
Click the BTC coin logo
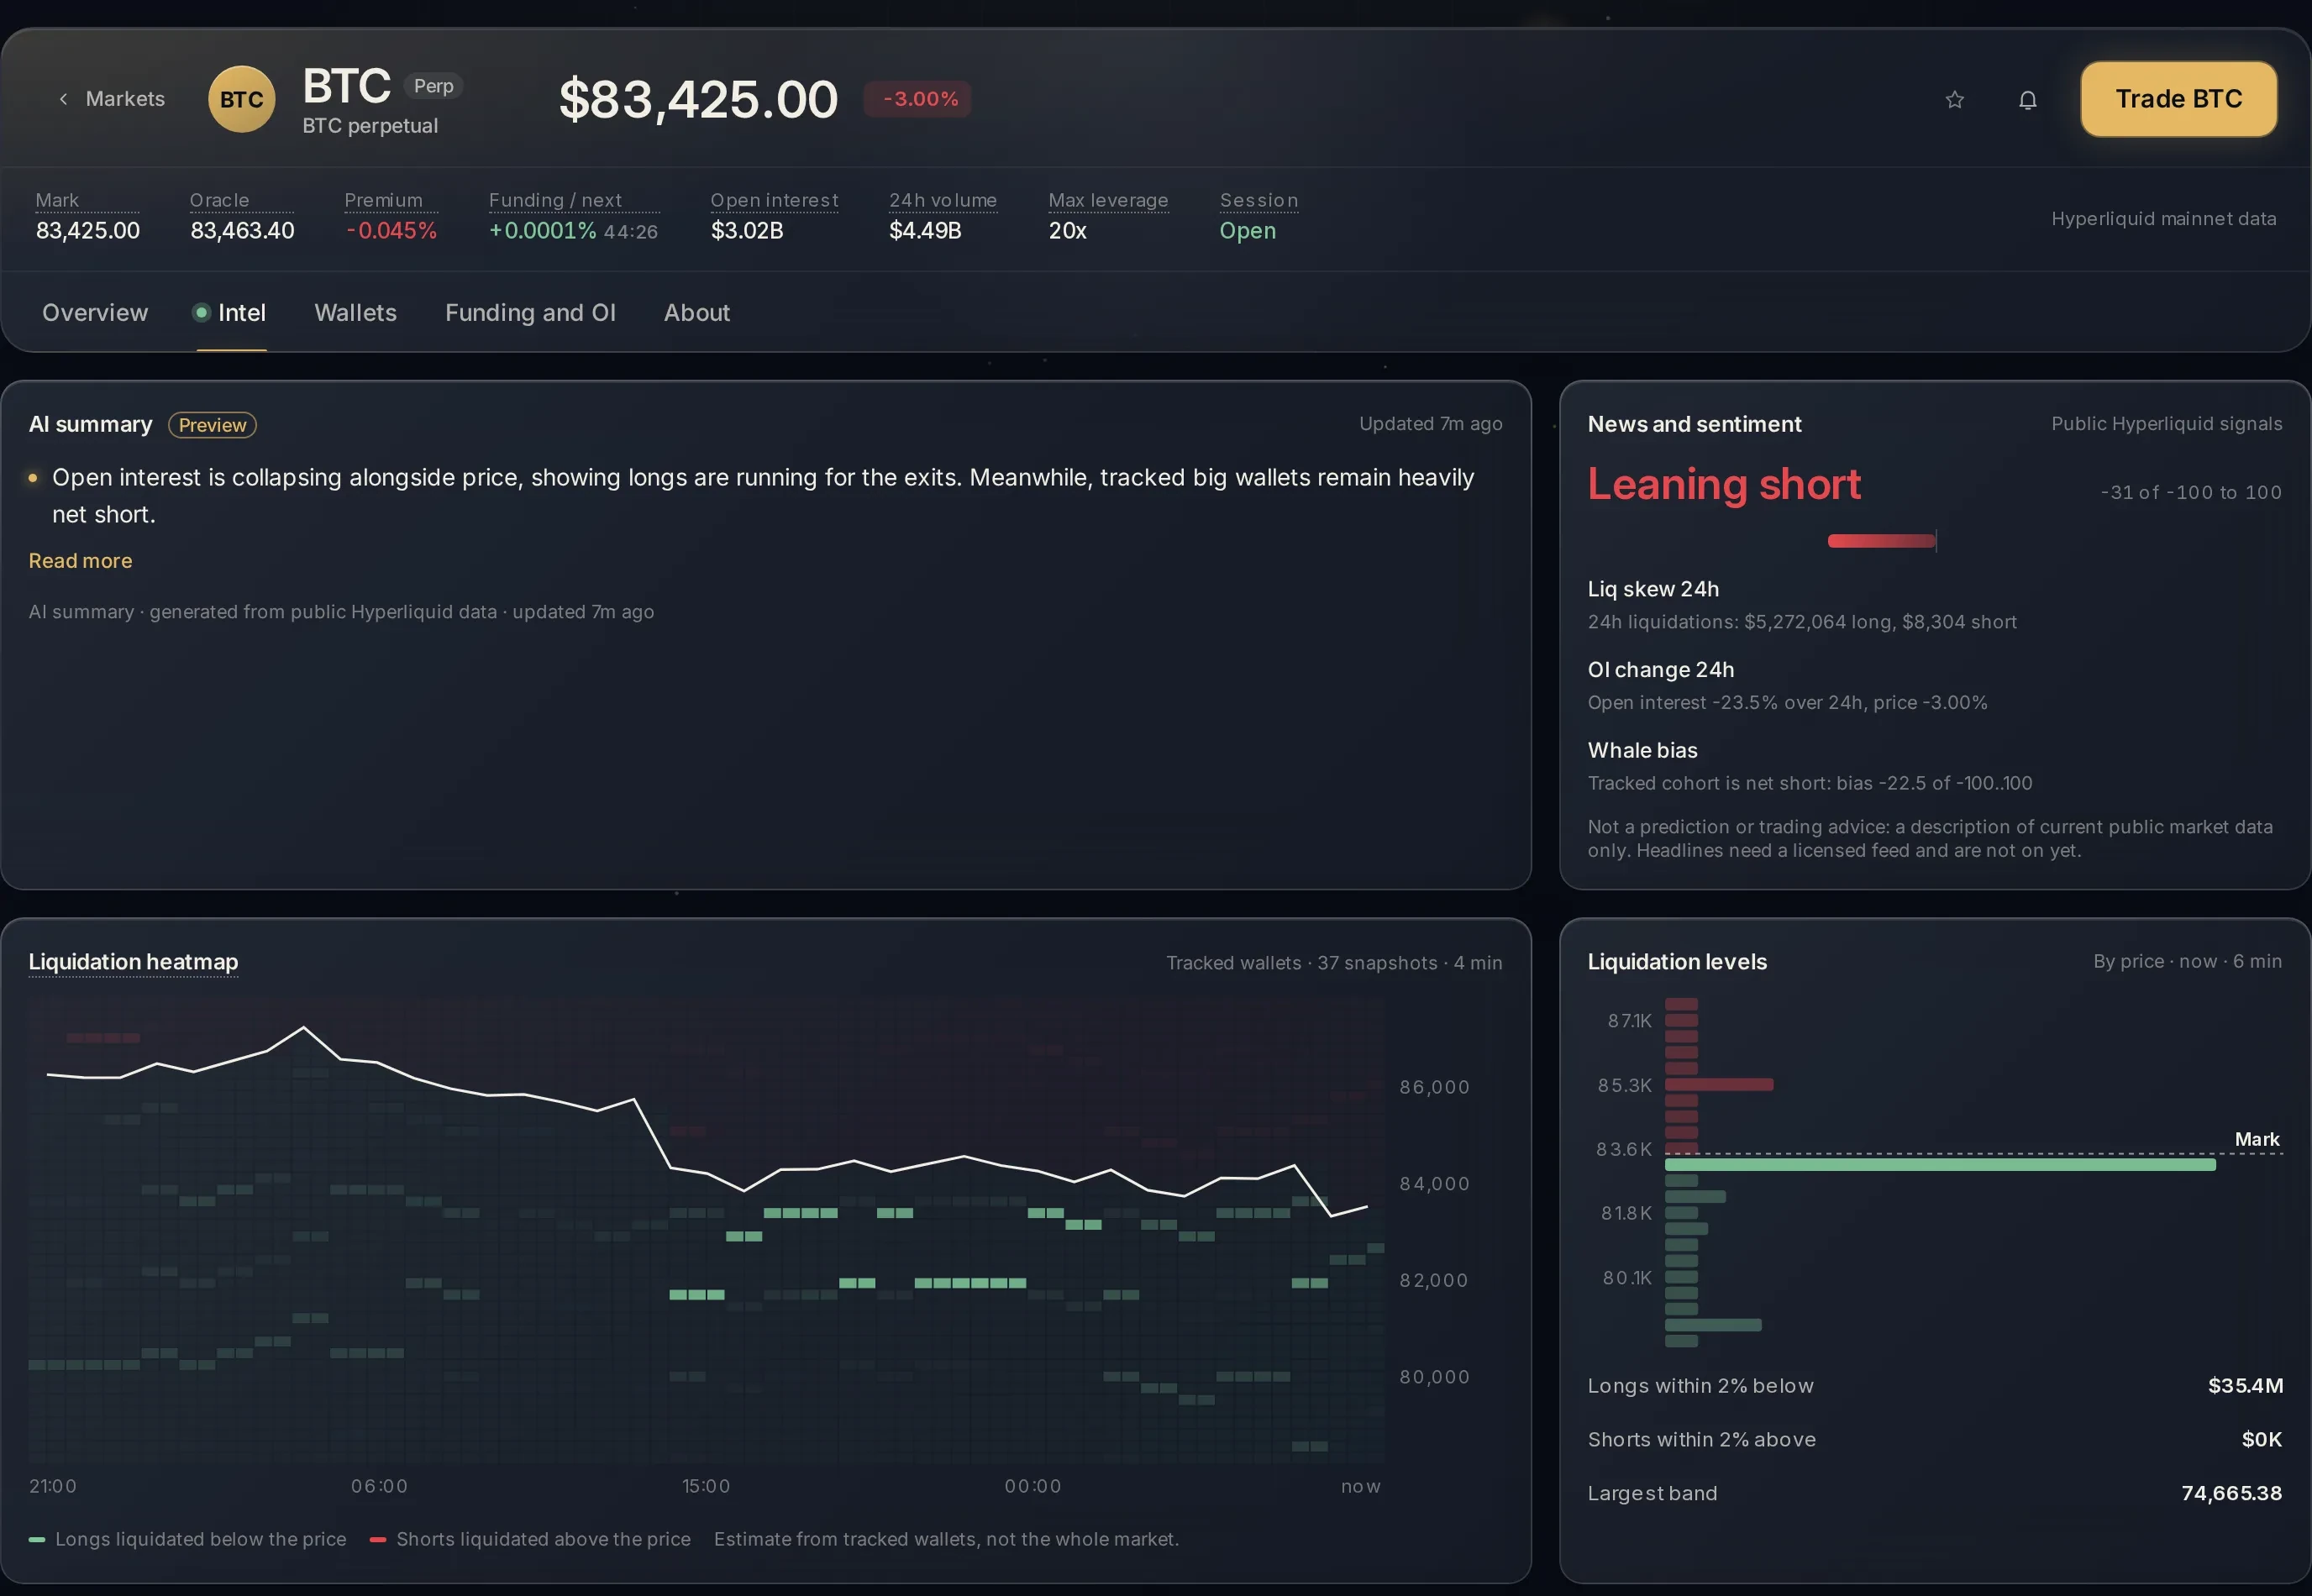click(x=241, y=99)
